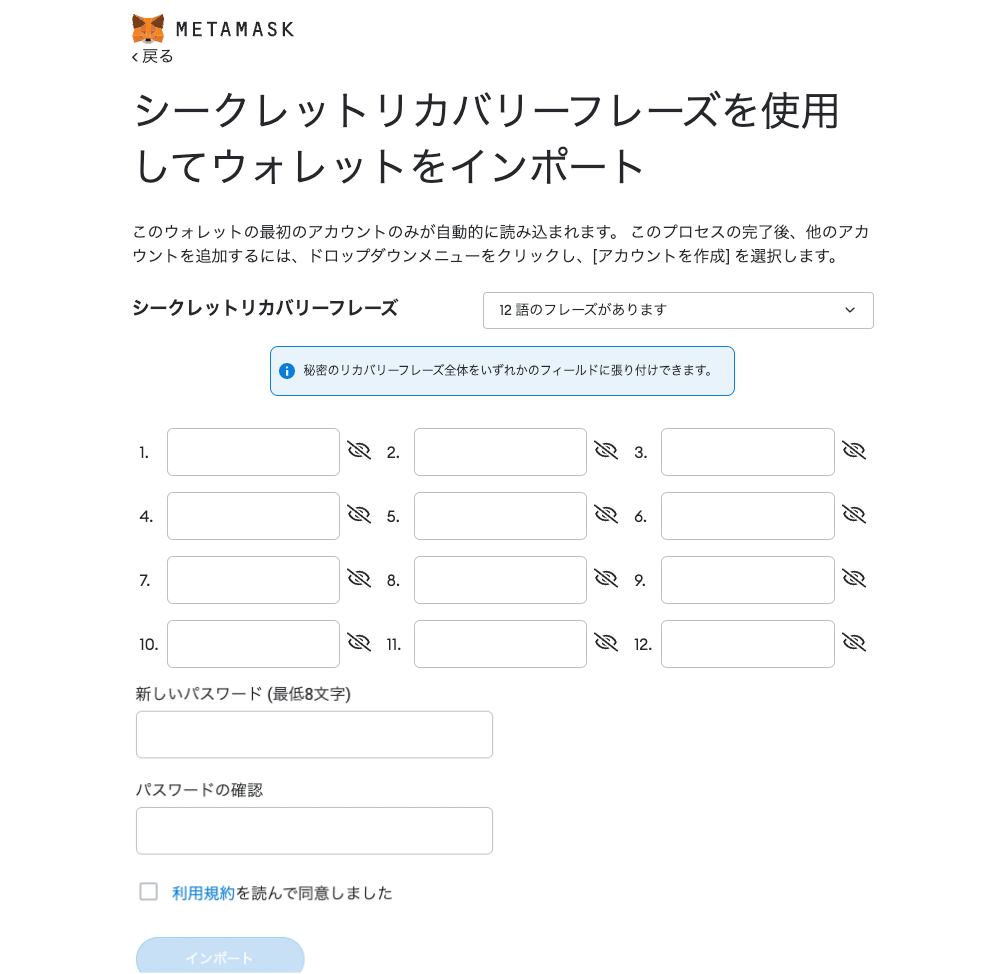Click the info icon in the blue banner
1008x974 pixels.
(x=287, y=370)
